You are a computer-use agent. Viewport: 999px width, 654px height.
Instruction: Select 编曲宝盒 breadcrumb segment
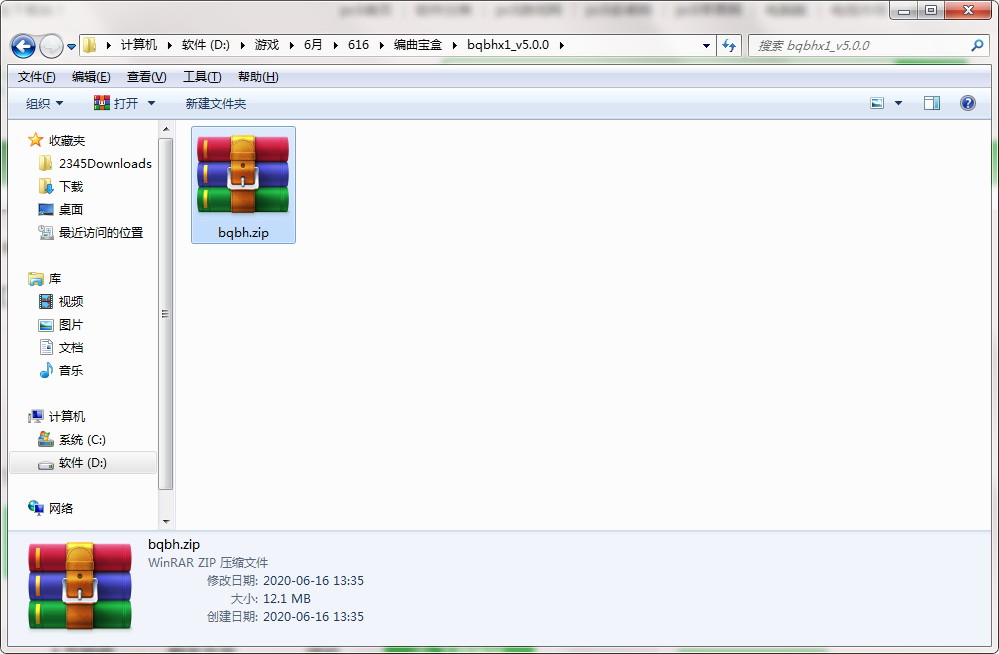point(417,45)
